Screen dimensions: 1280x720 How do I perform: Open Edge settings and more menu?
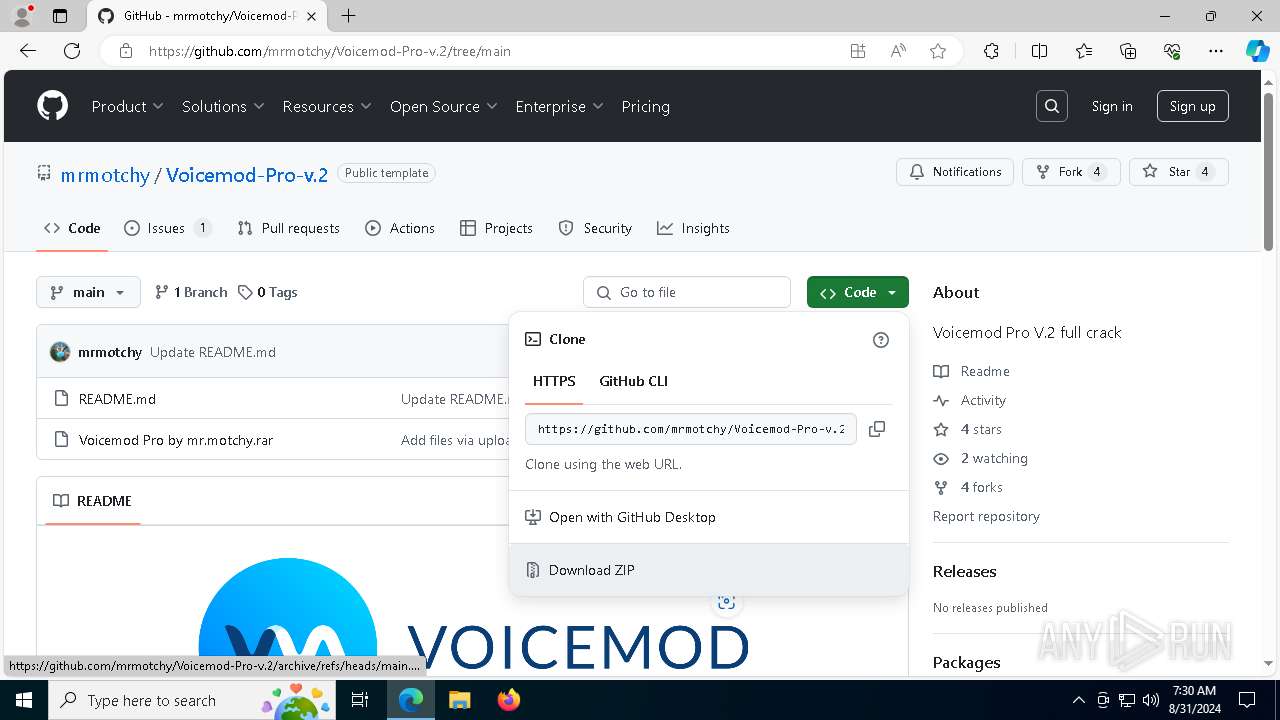(1216, 51)
